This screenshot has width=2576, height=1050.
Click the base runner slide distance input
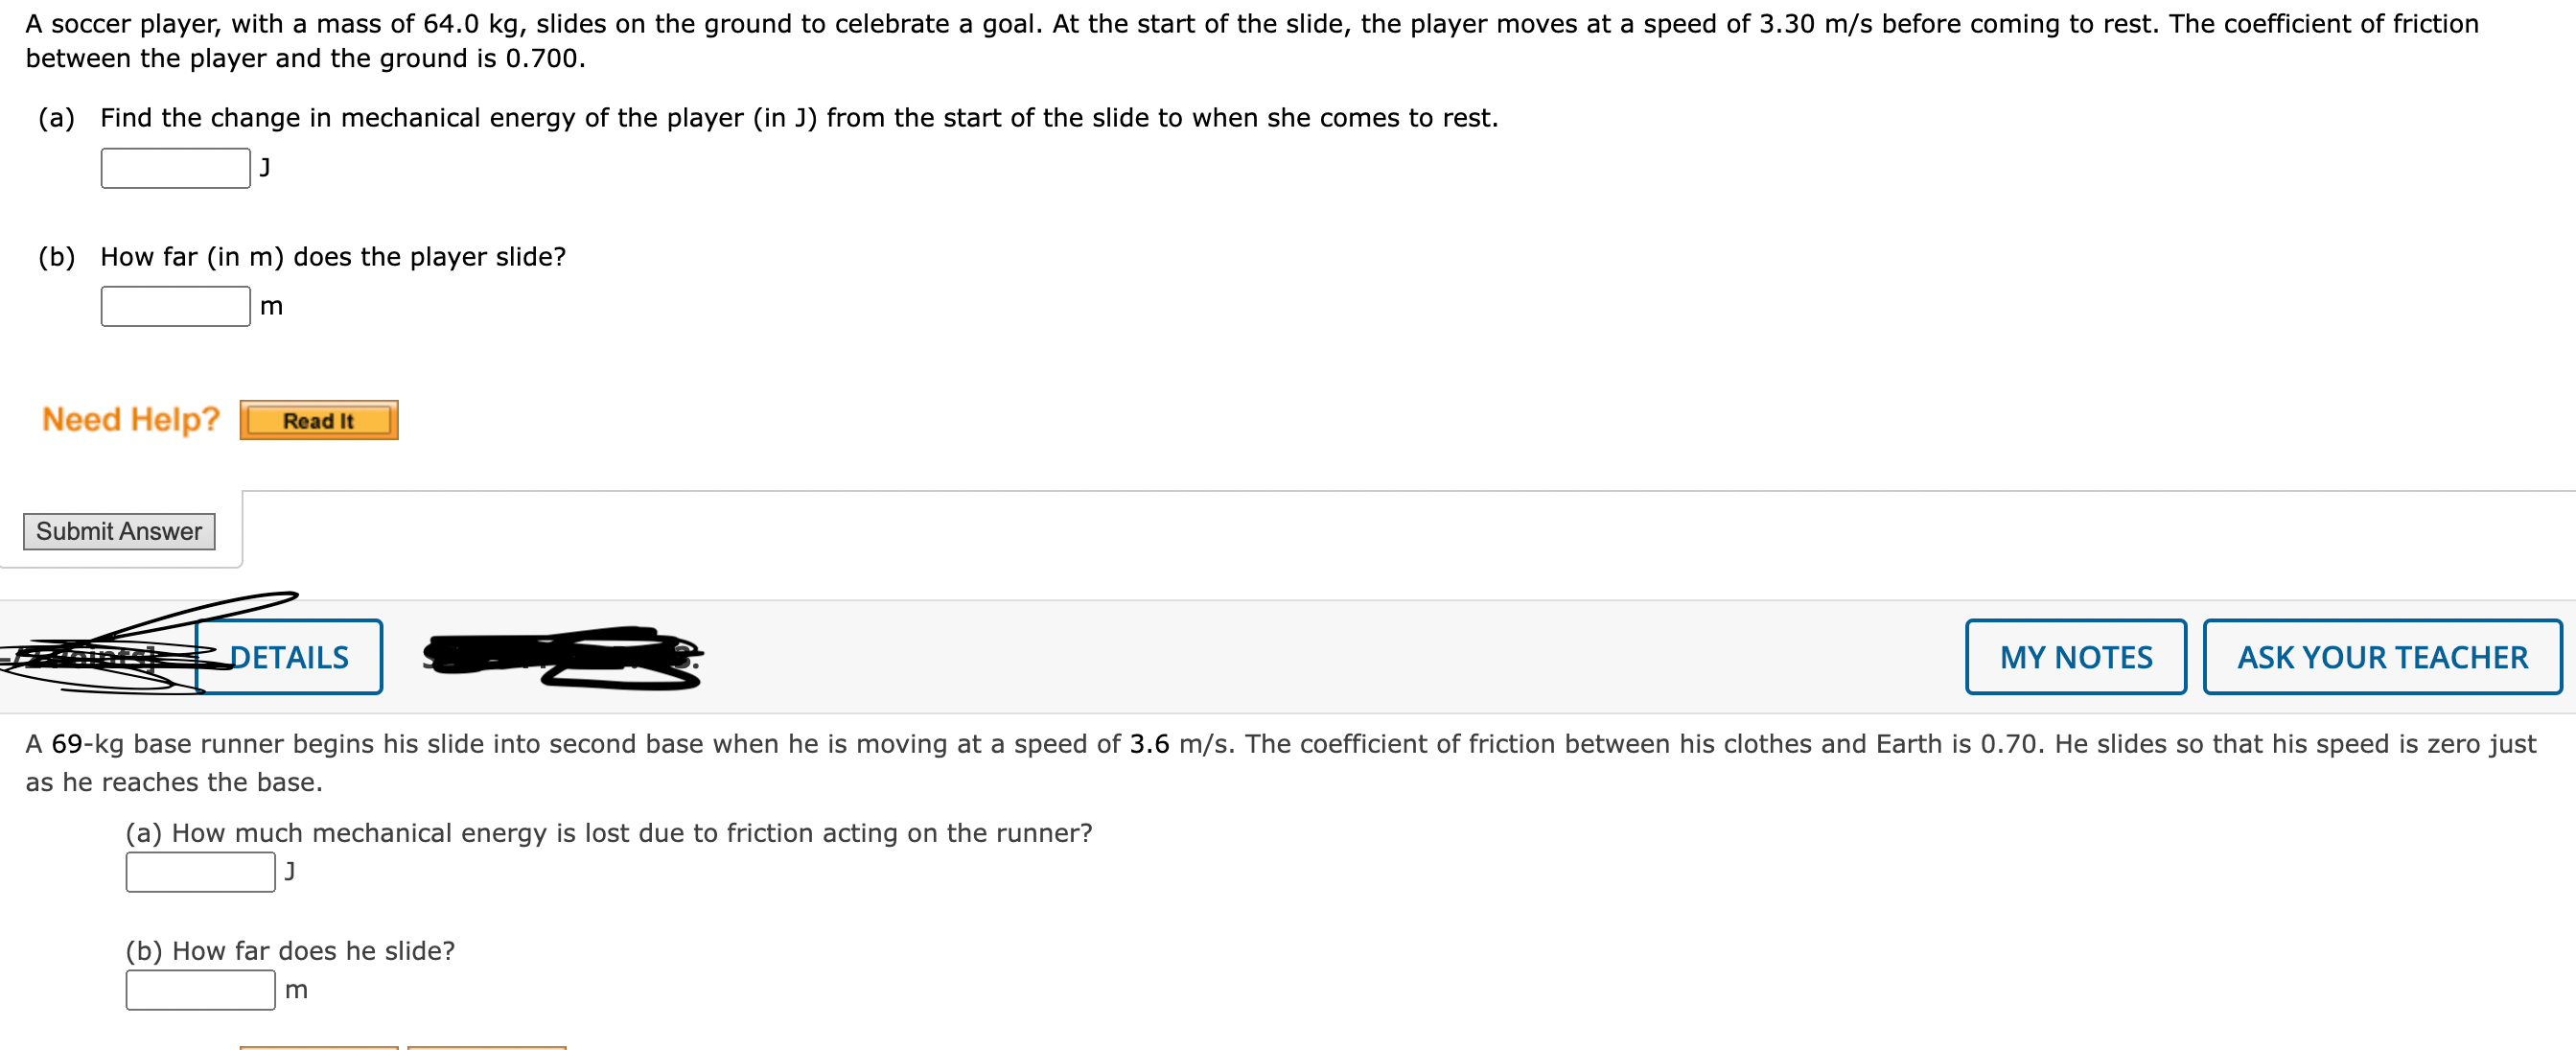199,989
